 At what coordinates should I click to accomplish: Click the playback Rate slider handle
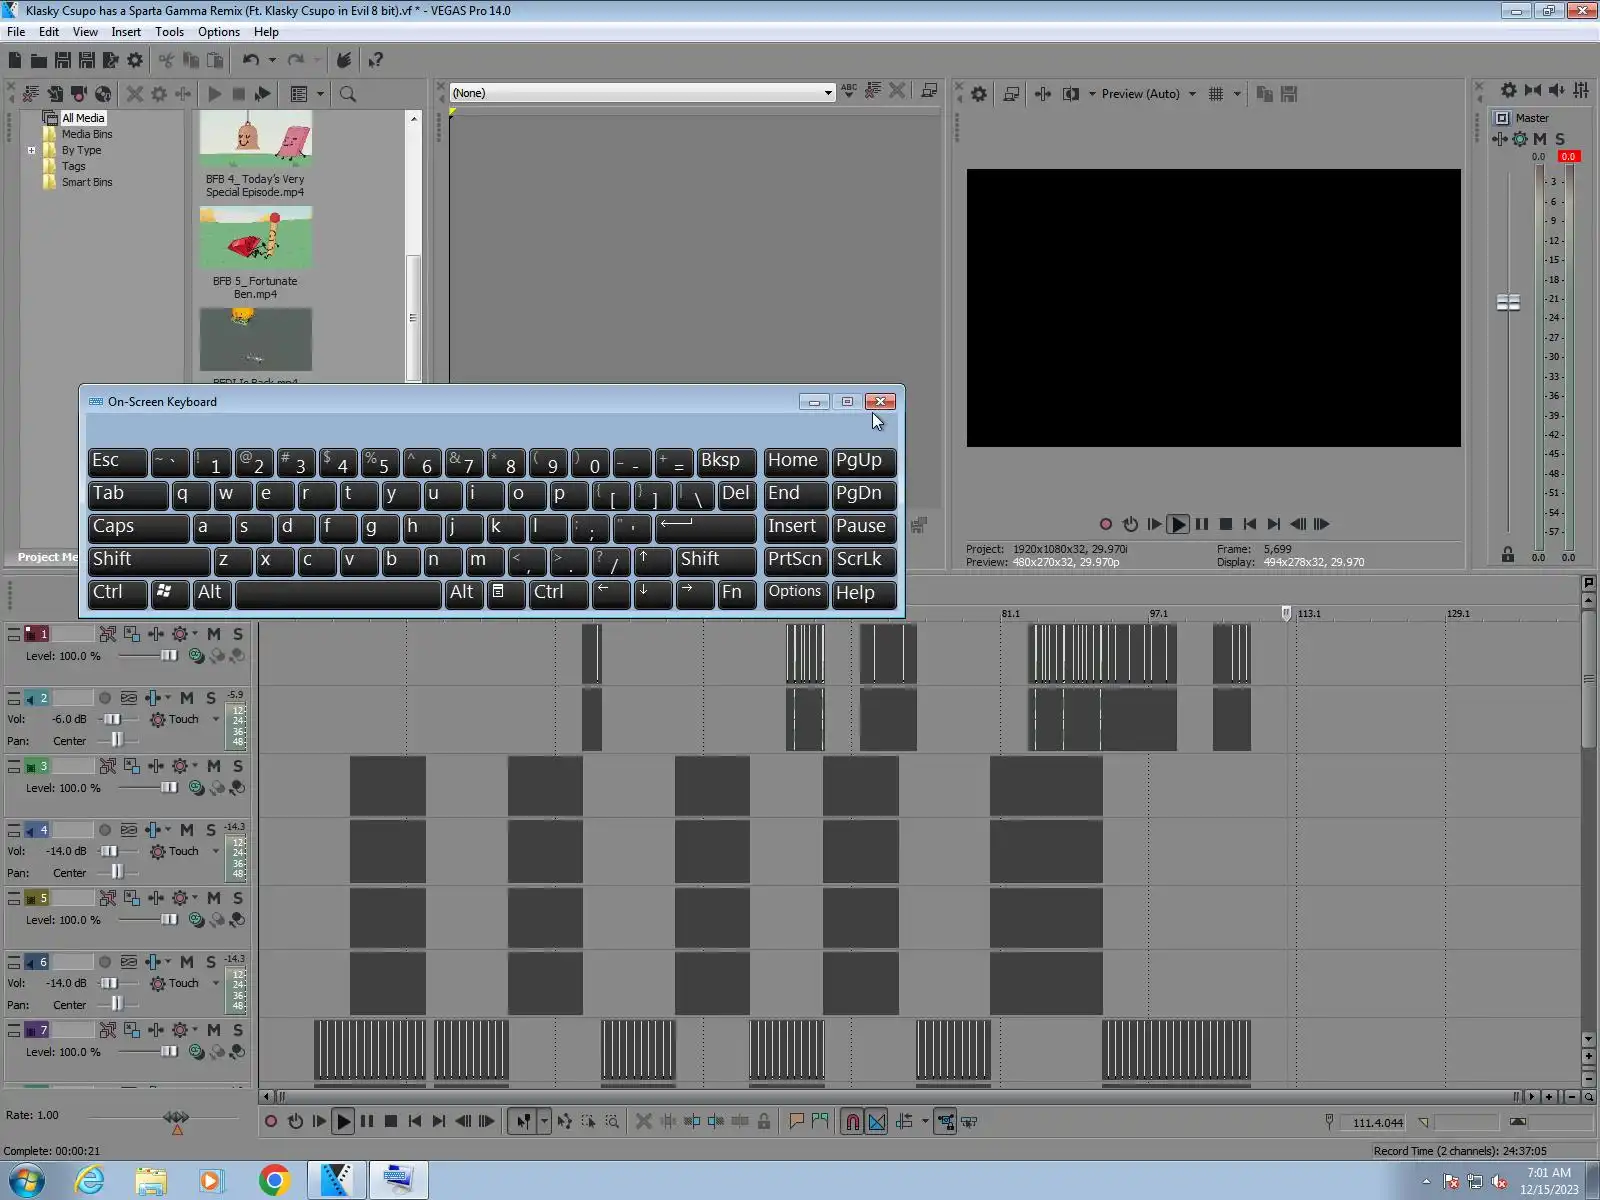coord(176,1116)
